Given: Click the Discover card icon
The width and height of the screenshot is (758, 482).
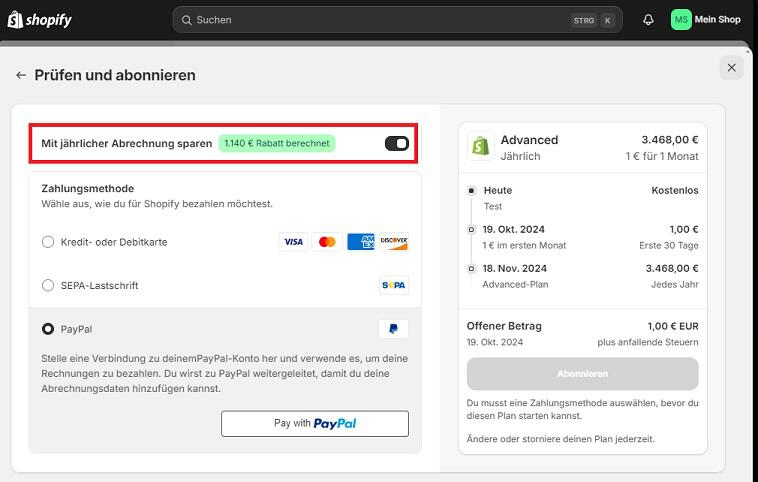Looking at the screenshot, I should coord(394,242).
